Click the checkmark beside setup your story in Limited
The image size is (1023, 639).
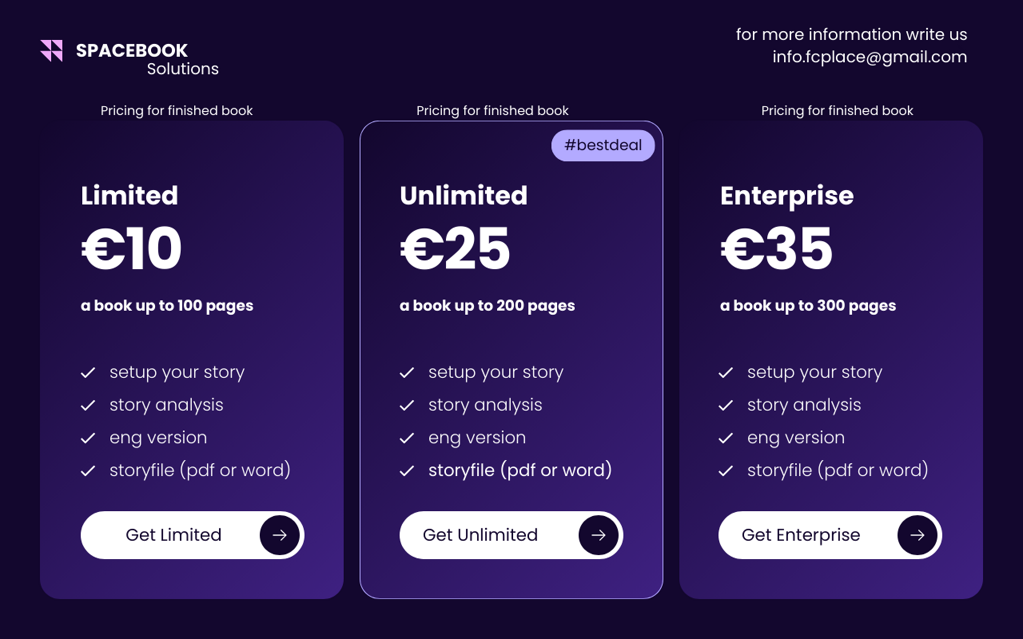click(x=87, y=372)
